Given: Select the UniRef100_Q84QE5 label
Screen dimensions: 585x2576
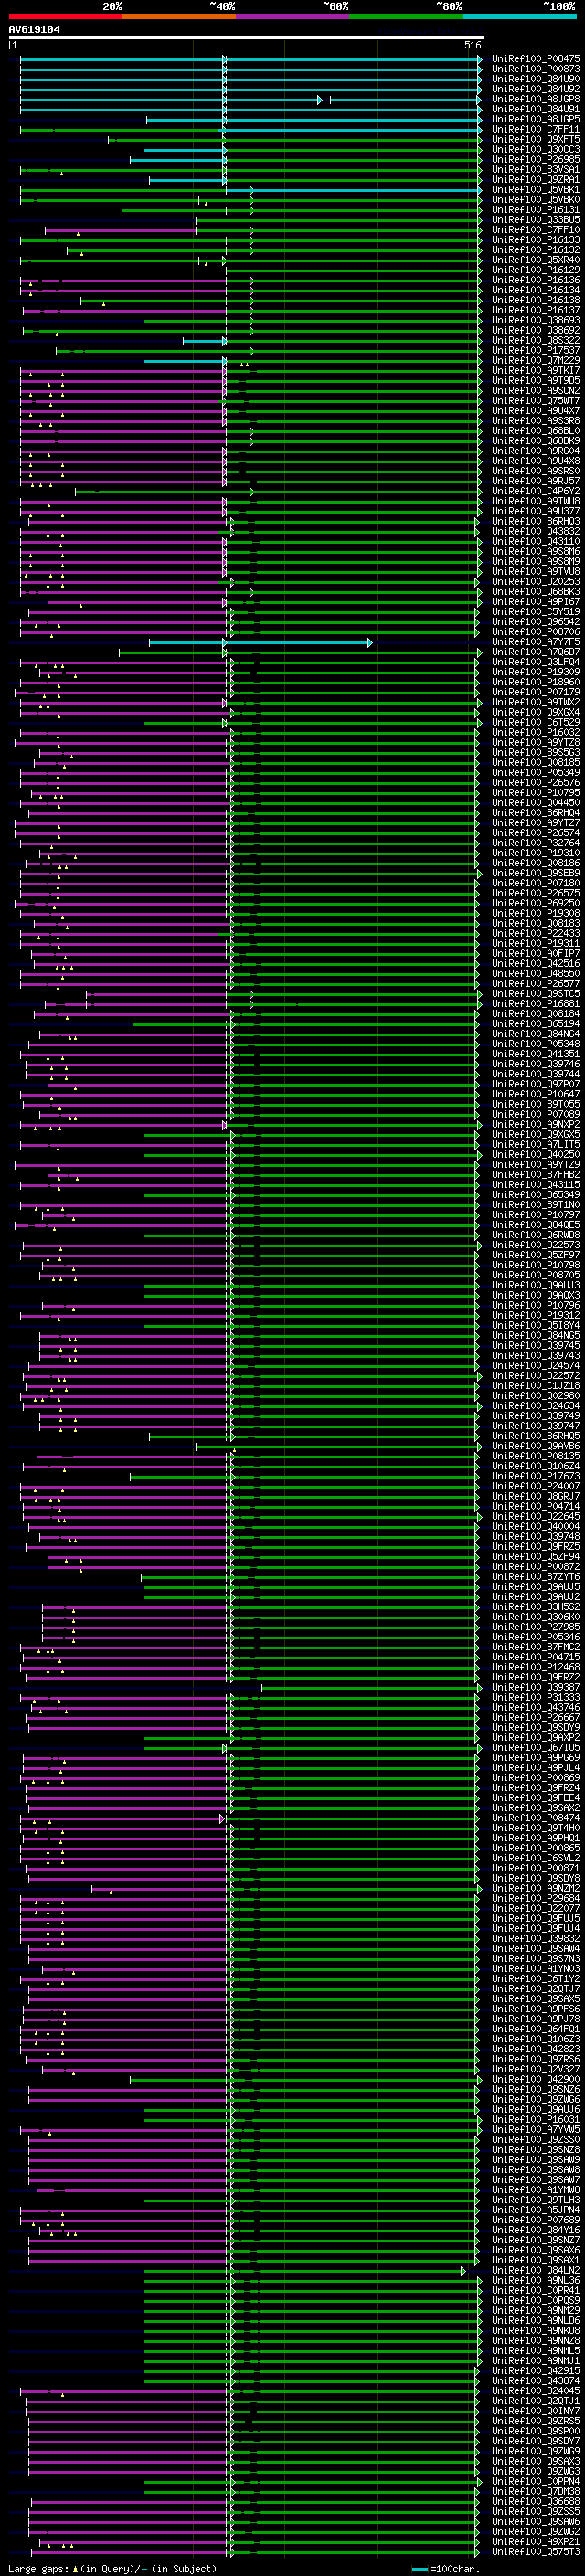Looking at the screenshot, I should (x=535, y=1225).
